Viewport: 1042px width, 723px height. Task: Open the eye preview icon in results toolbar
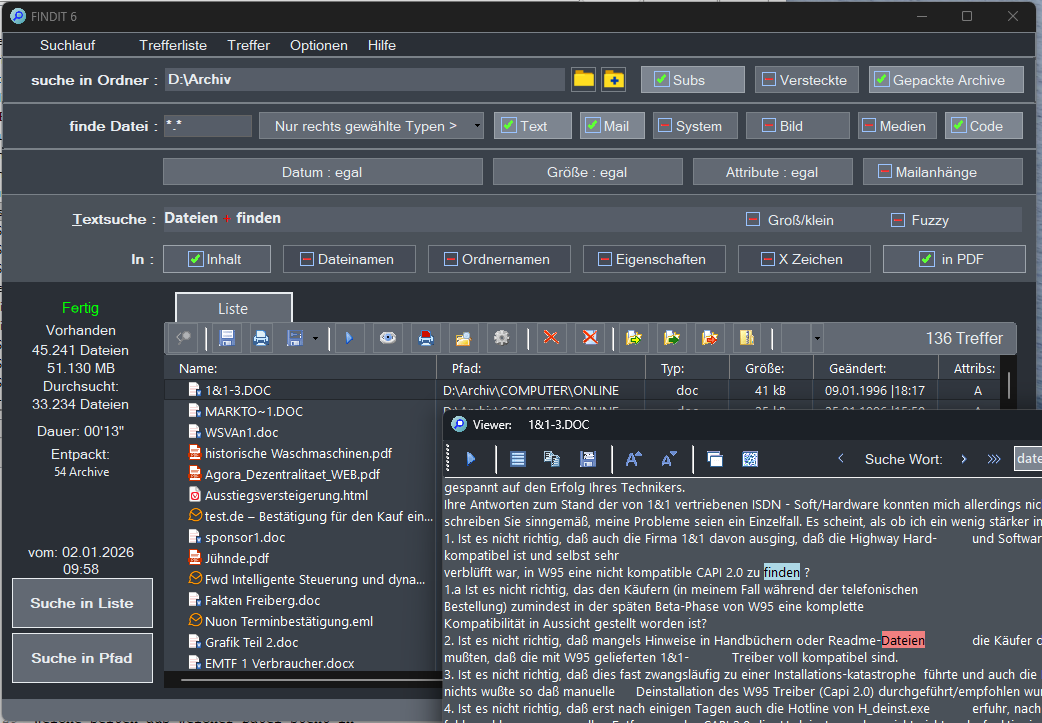[387, 338]
